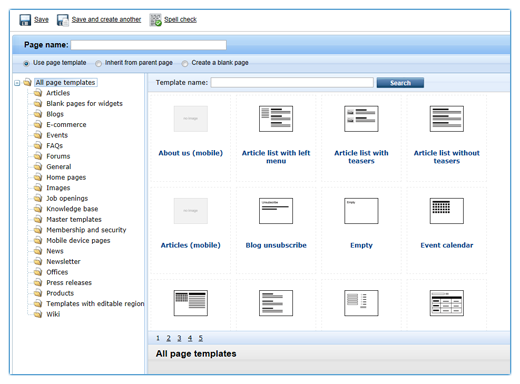
Task: Click the Job openings folder icon
Action: point(38,198)
